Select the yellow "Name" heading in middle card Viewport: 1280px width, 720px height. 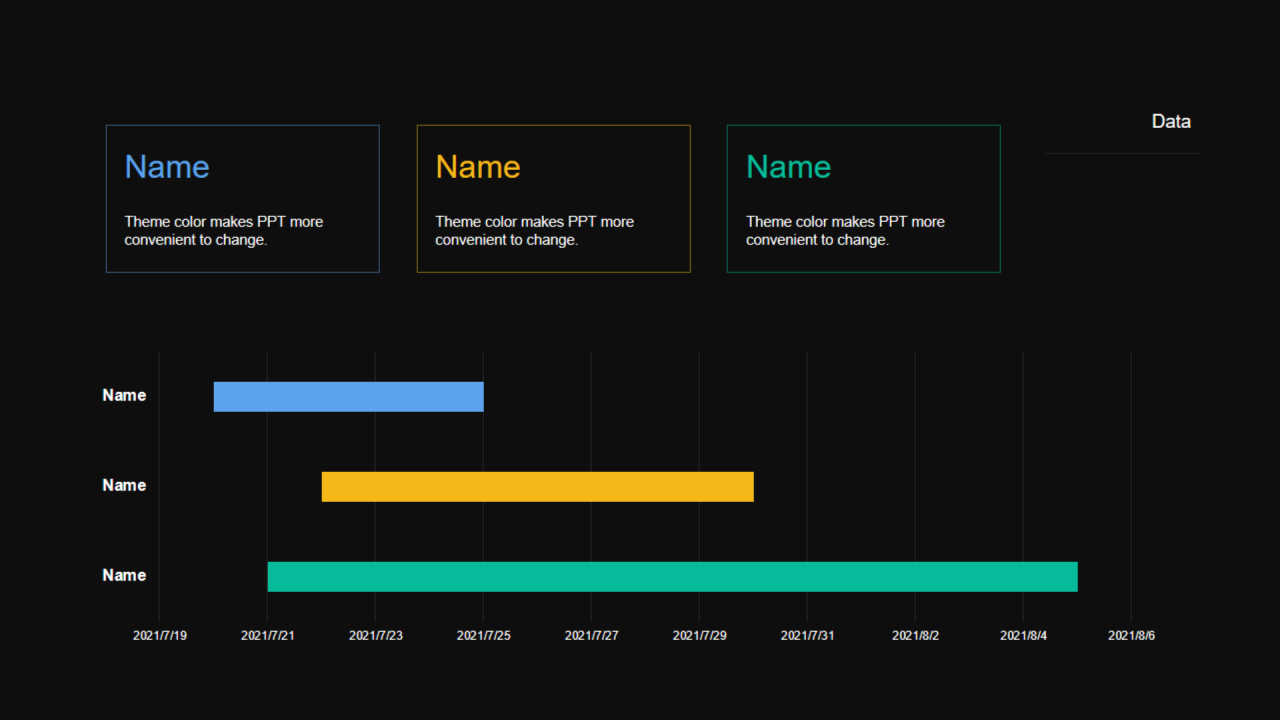(x=478, y=167)
